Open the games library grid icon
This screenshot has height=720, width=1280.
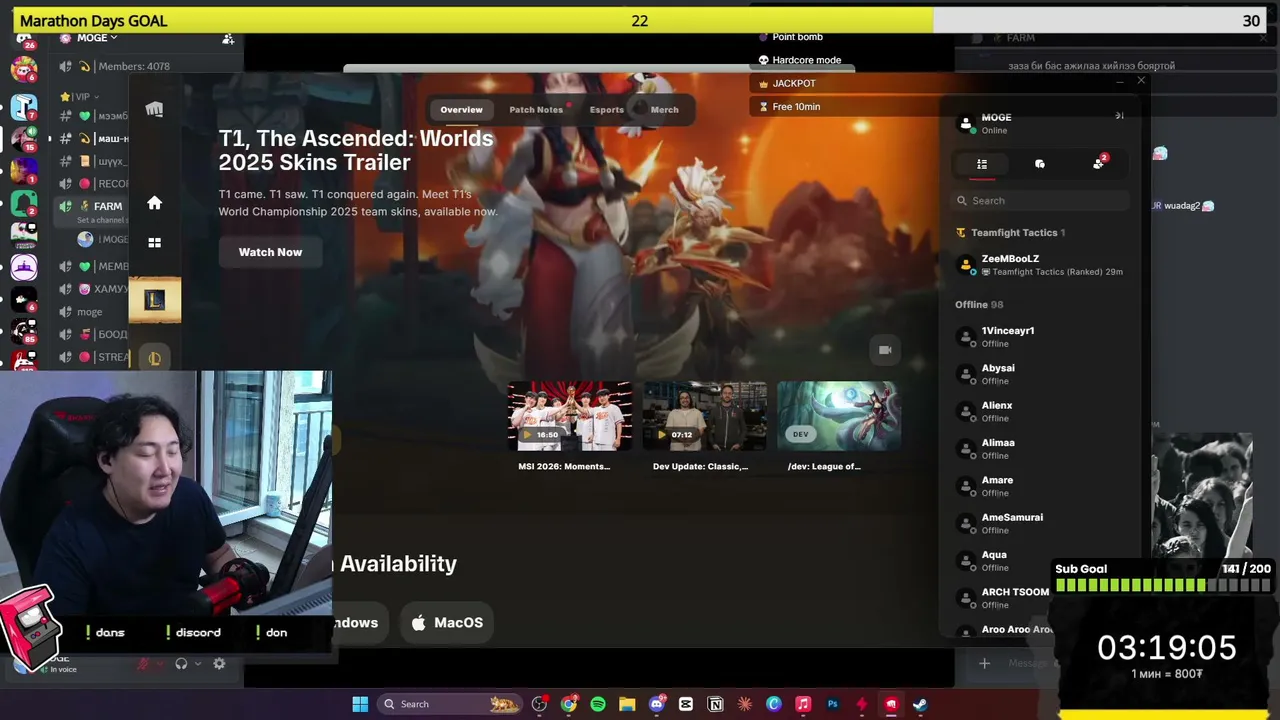[x=154, y=242]
